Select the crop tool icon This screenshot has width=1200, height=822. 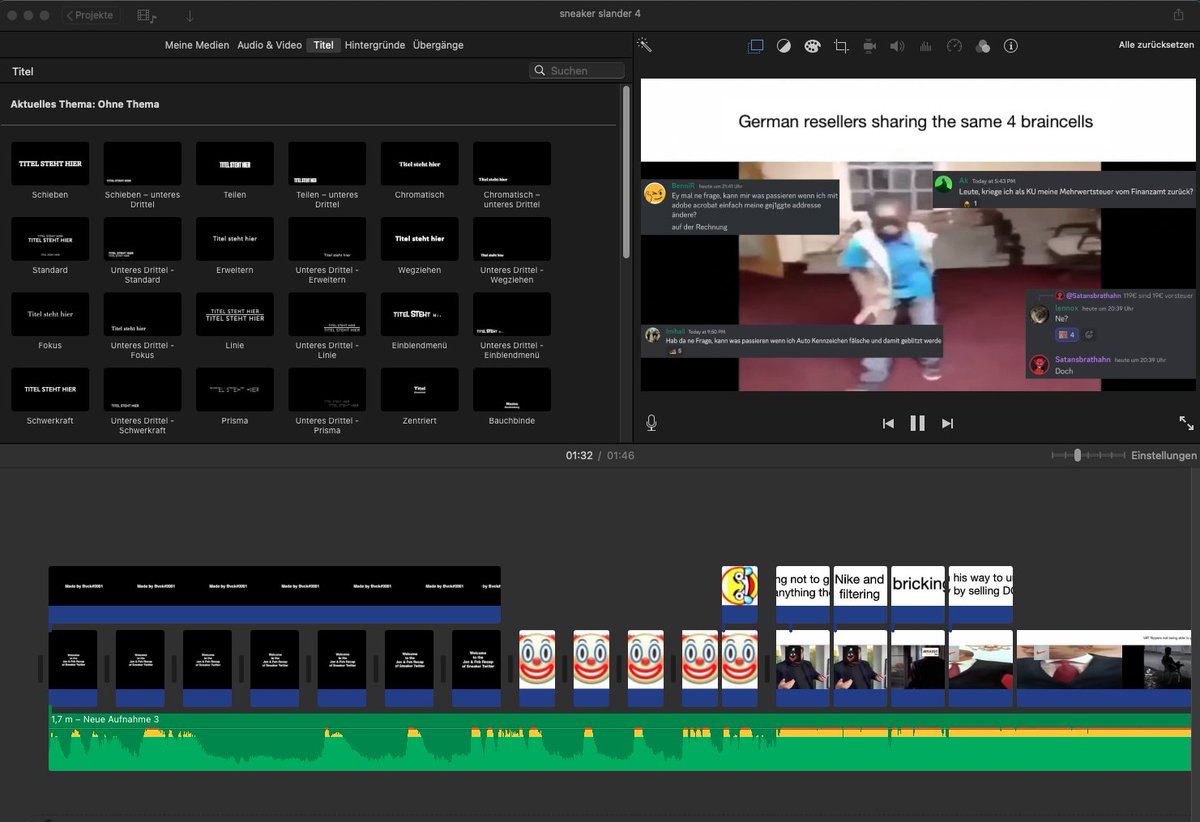pyautogui.click(x=841, y=46)
